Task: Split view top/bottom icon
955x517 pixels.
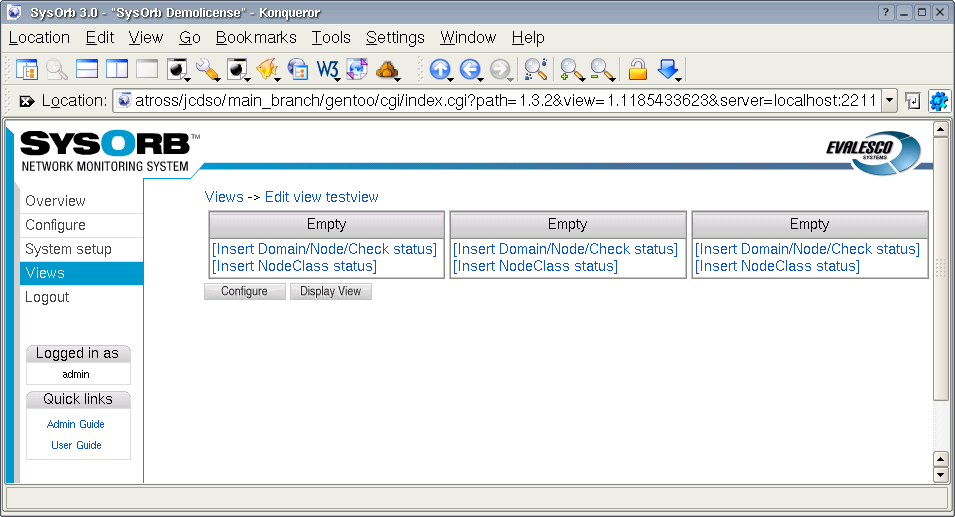Action: tap(87, 69)
